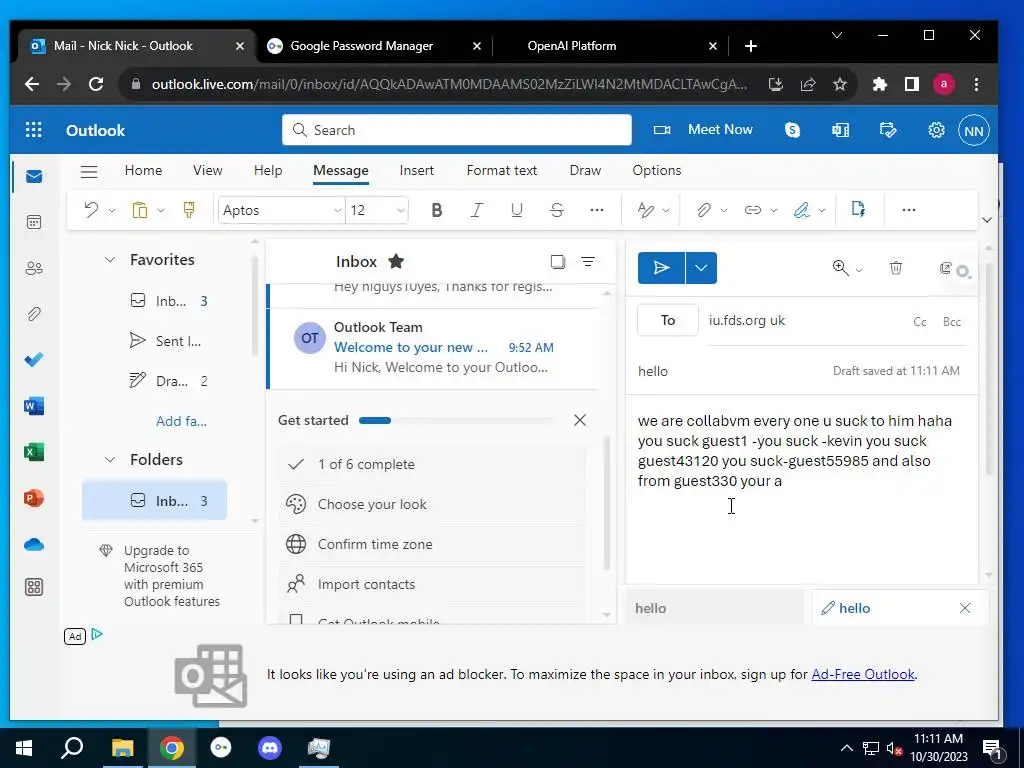The image size is (1024, 768).
Task: Launch PowerPoint from the sidebar
Action: click(34, 498)
